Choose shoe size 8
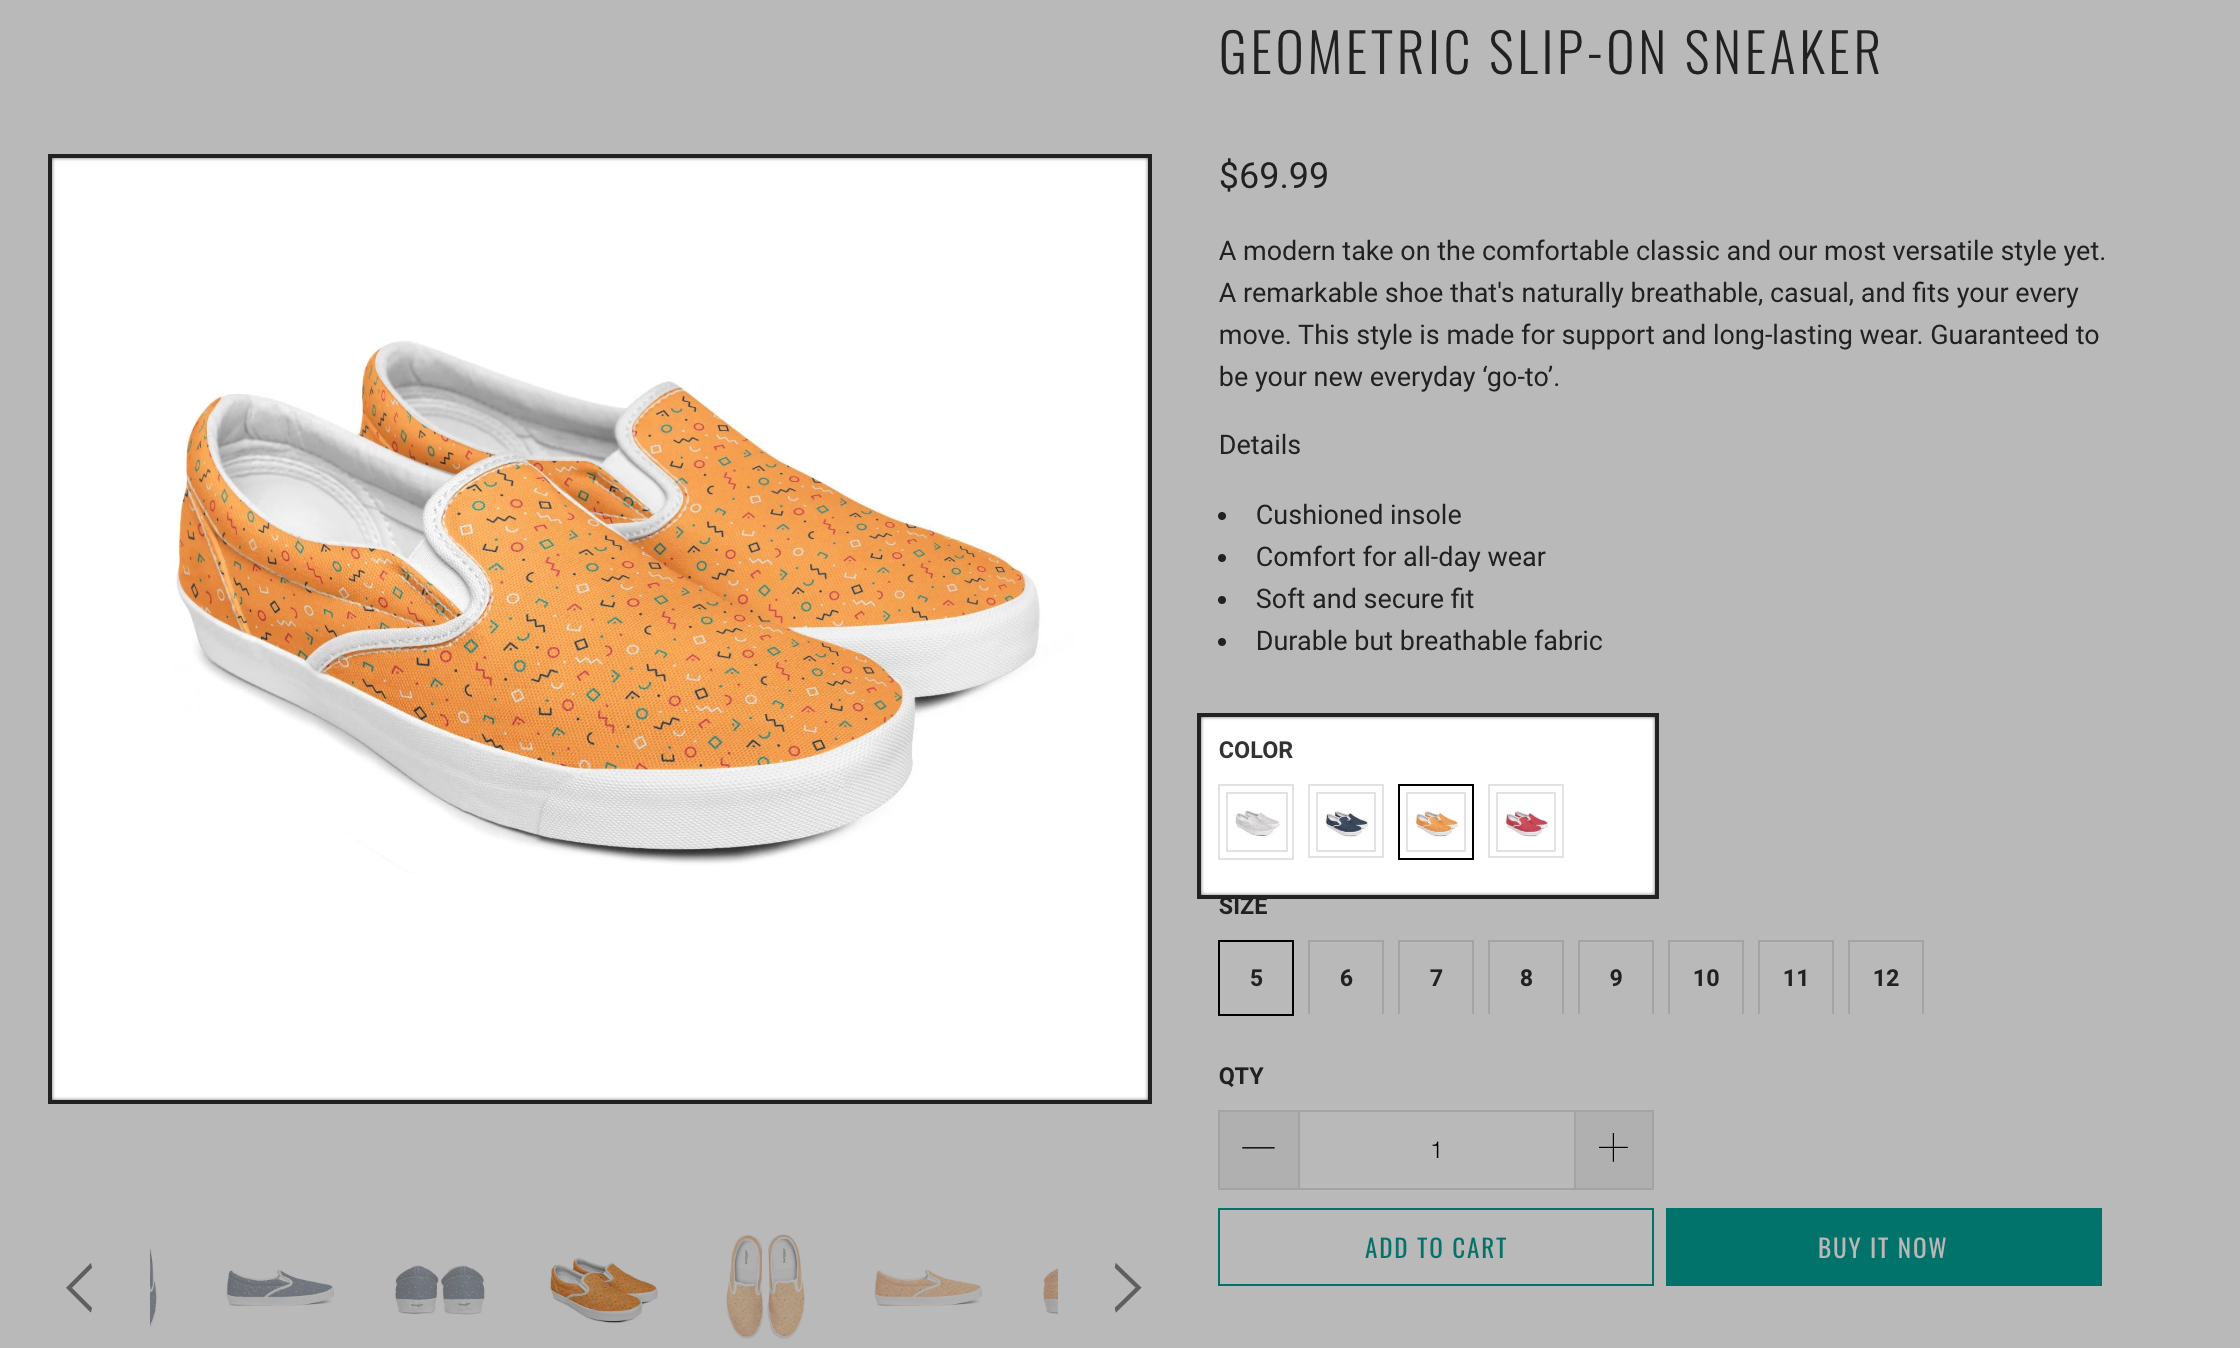The image size is (2240, 1348). pyautogui.click(x=1526, y=978)
